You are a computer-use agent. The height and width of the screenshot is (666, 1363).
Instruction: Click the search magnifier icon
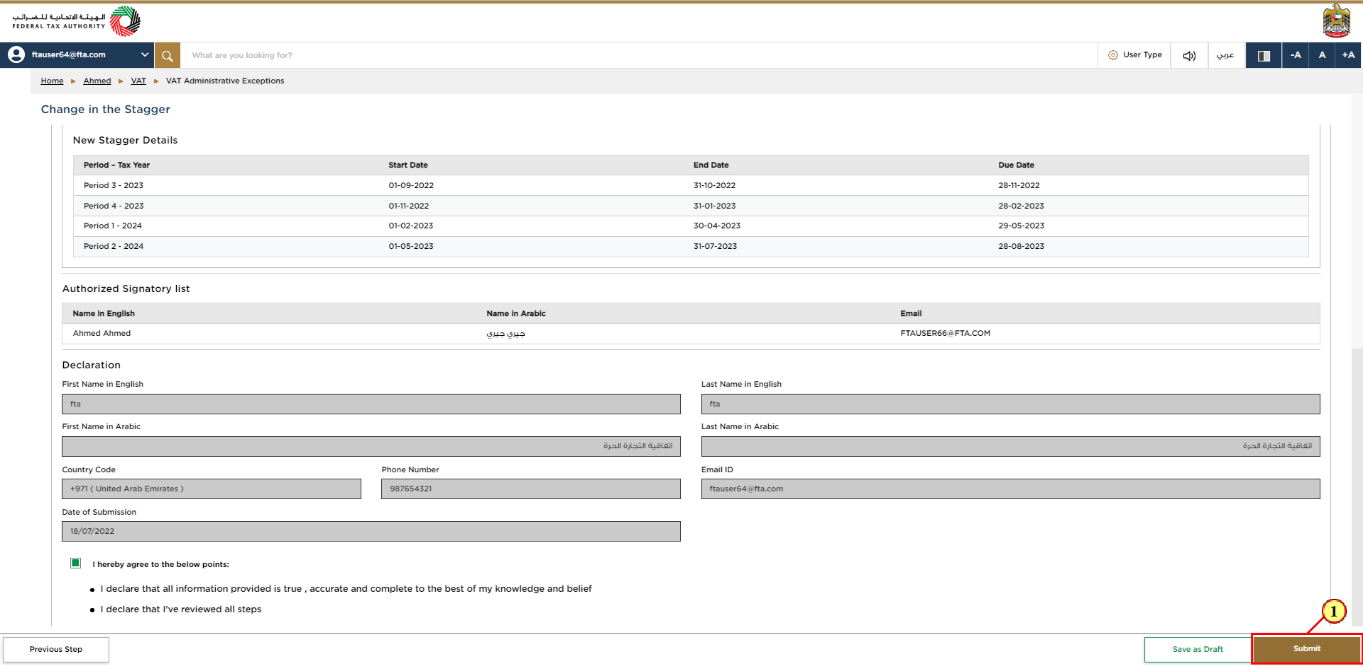tap(168, 56)
